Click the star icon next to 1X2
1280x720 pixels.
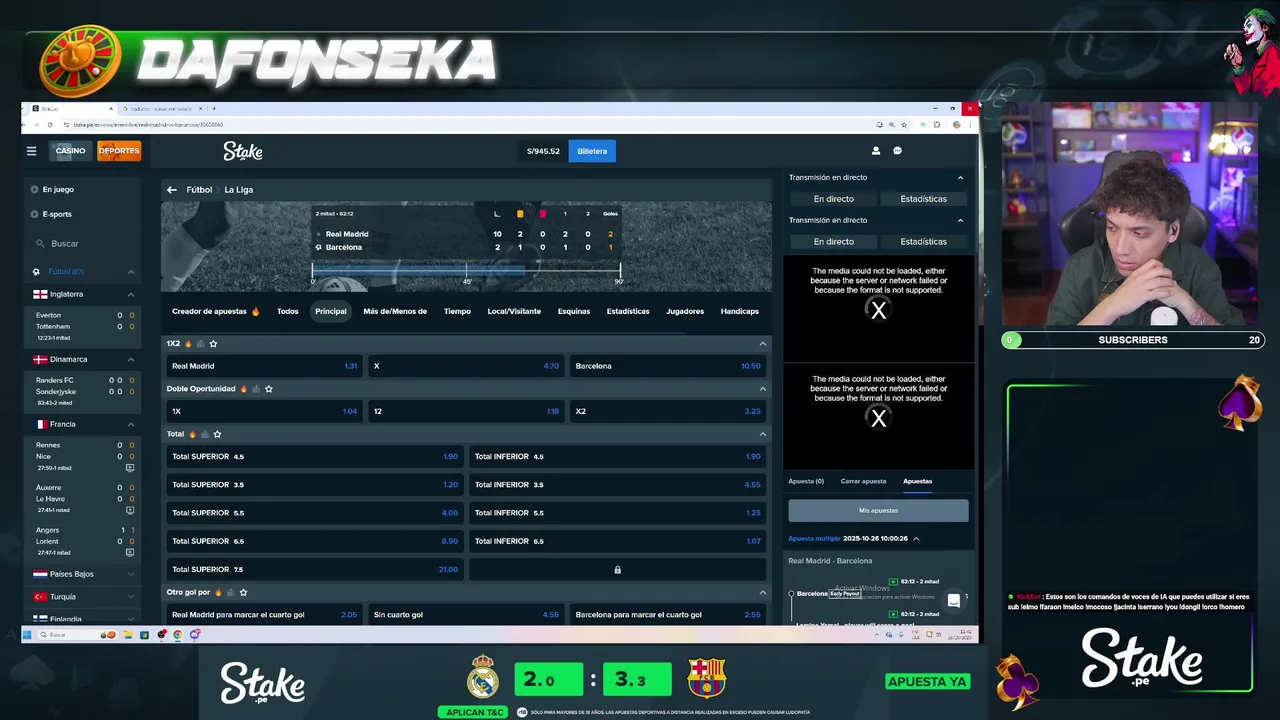(x=213, y=343)
